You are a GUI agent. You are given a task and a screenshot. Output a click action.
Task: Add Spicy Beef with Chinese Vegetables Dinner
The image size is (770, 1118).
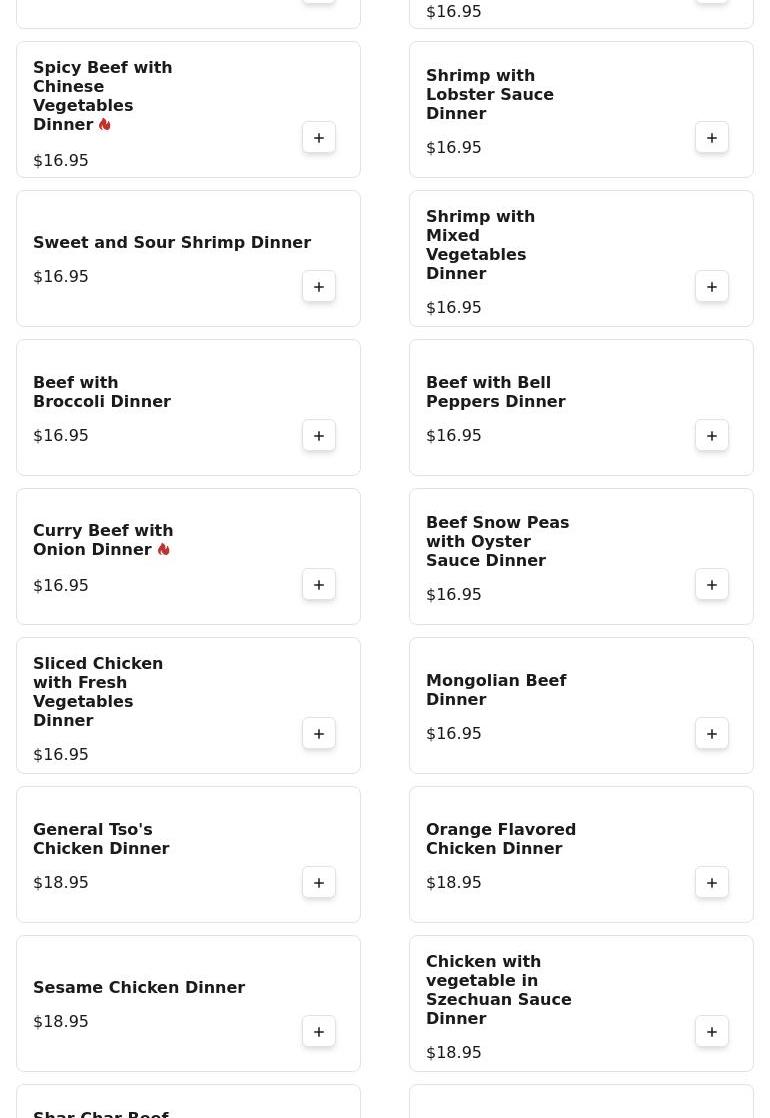pos(319,138)
